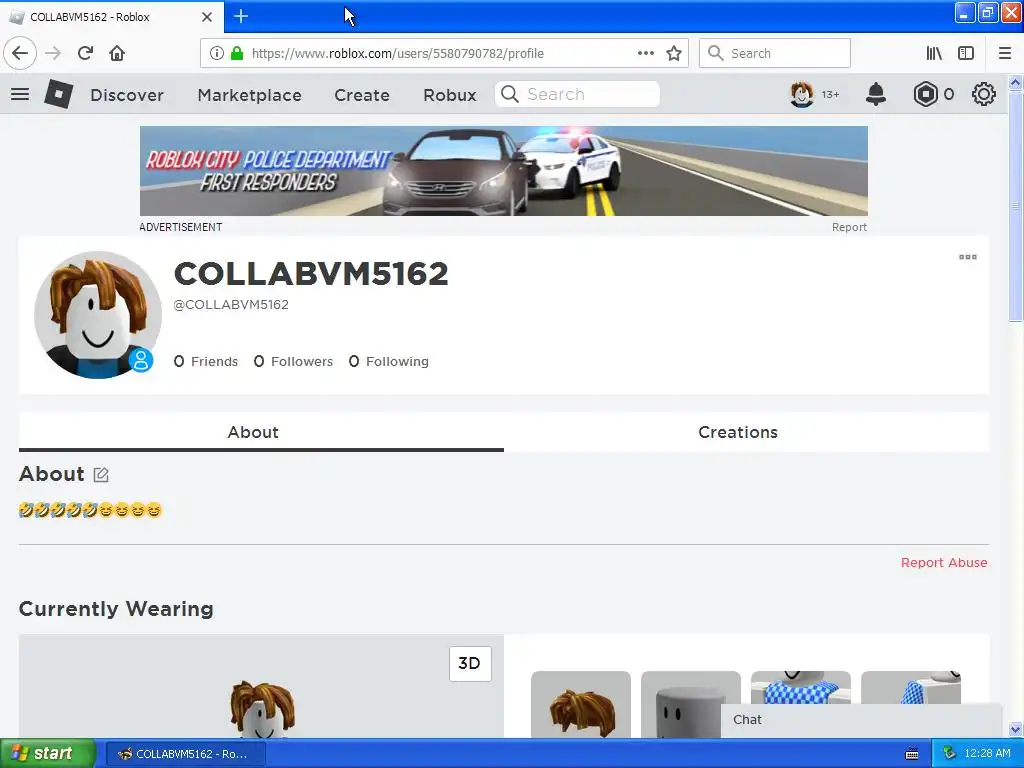
Task: Open the Firefox hamburger menu
Action: pyautogui.click(x=1005, y=53)
